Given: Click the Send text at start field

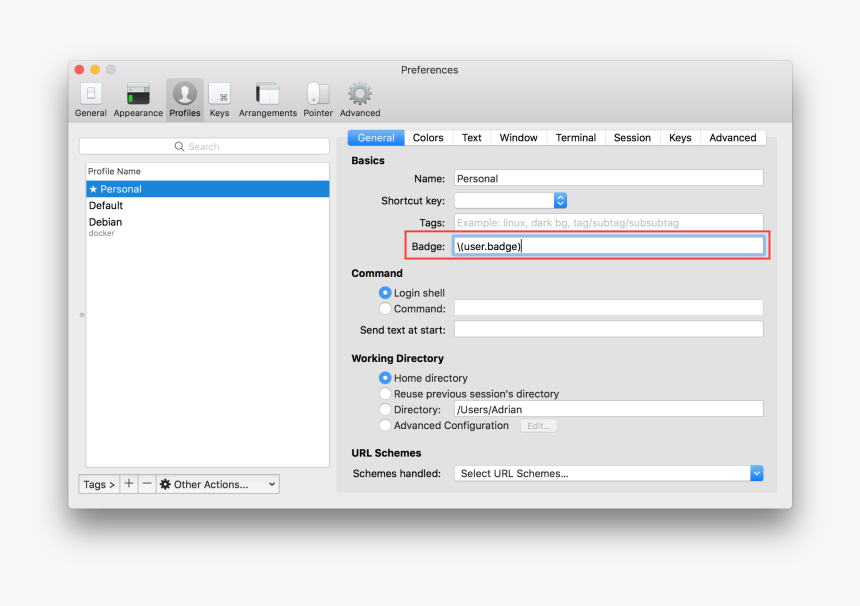Looking at the screenshot, I should pos(609,330).
